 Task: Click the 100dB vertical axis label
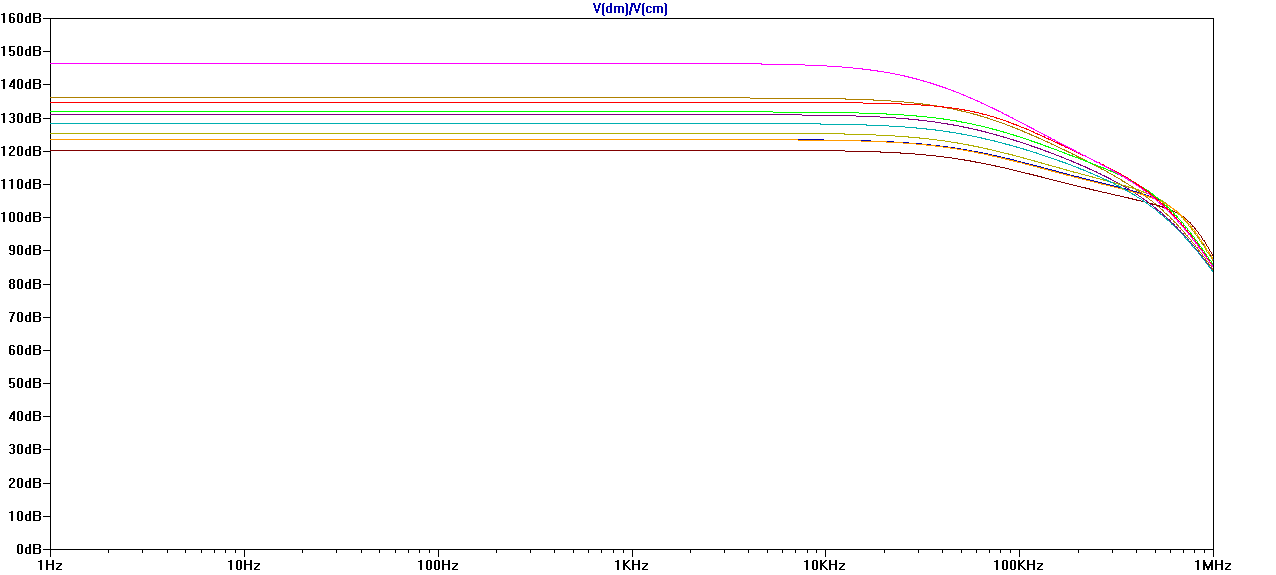pyautogui.click(x=21, y=217)
